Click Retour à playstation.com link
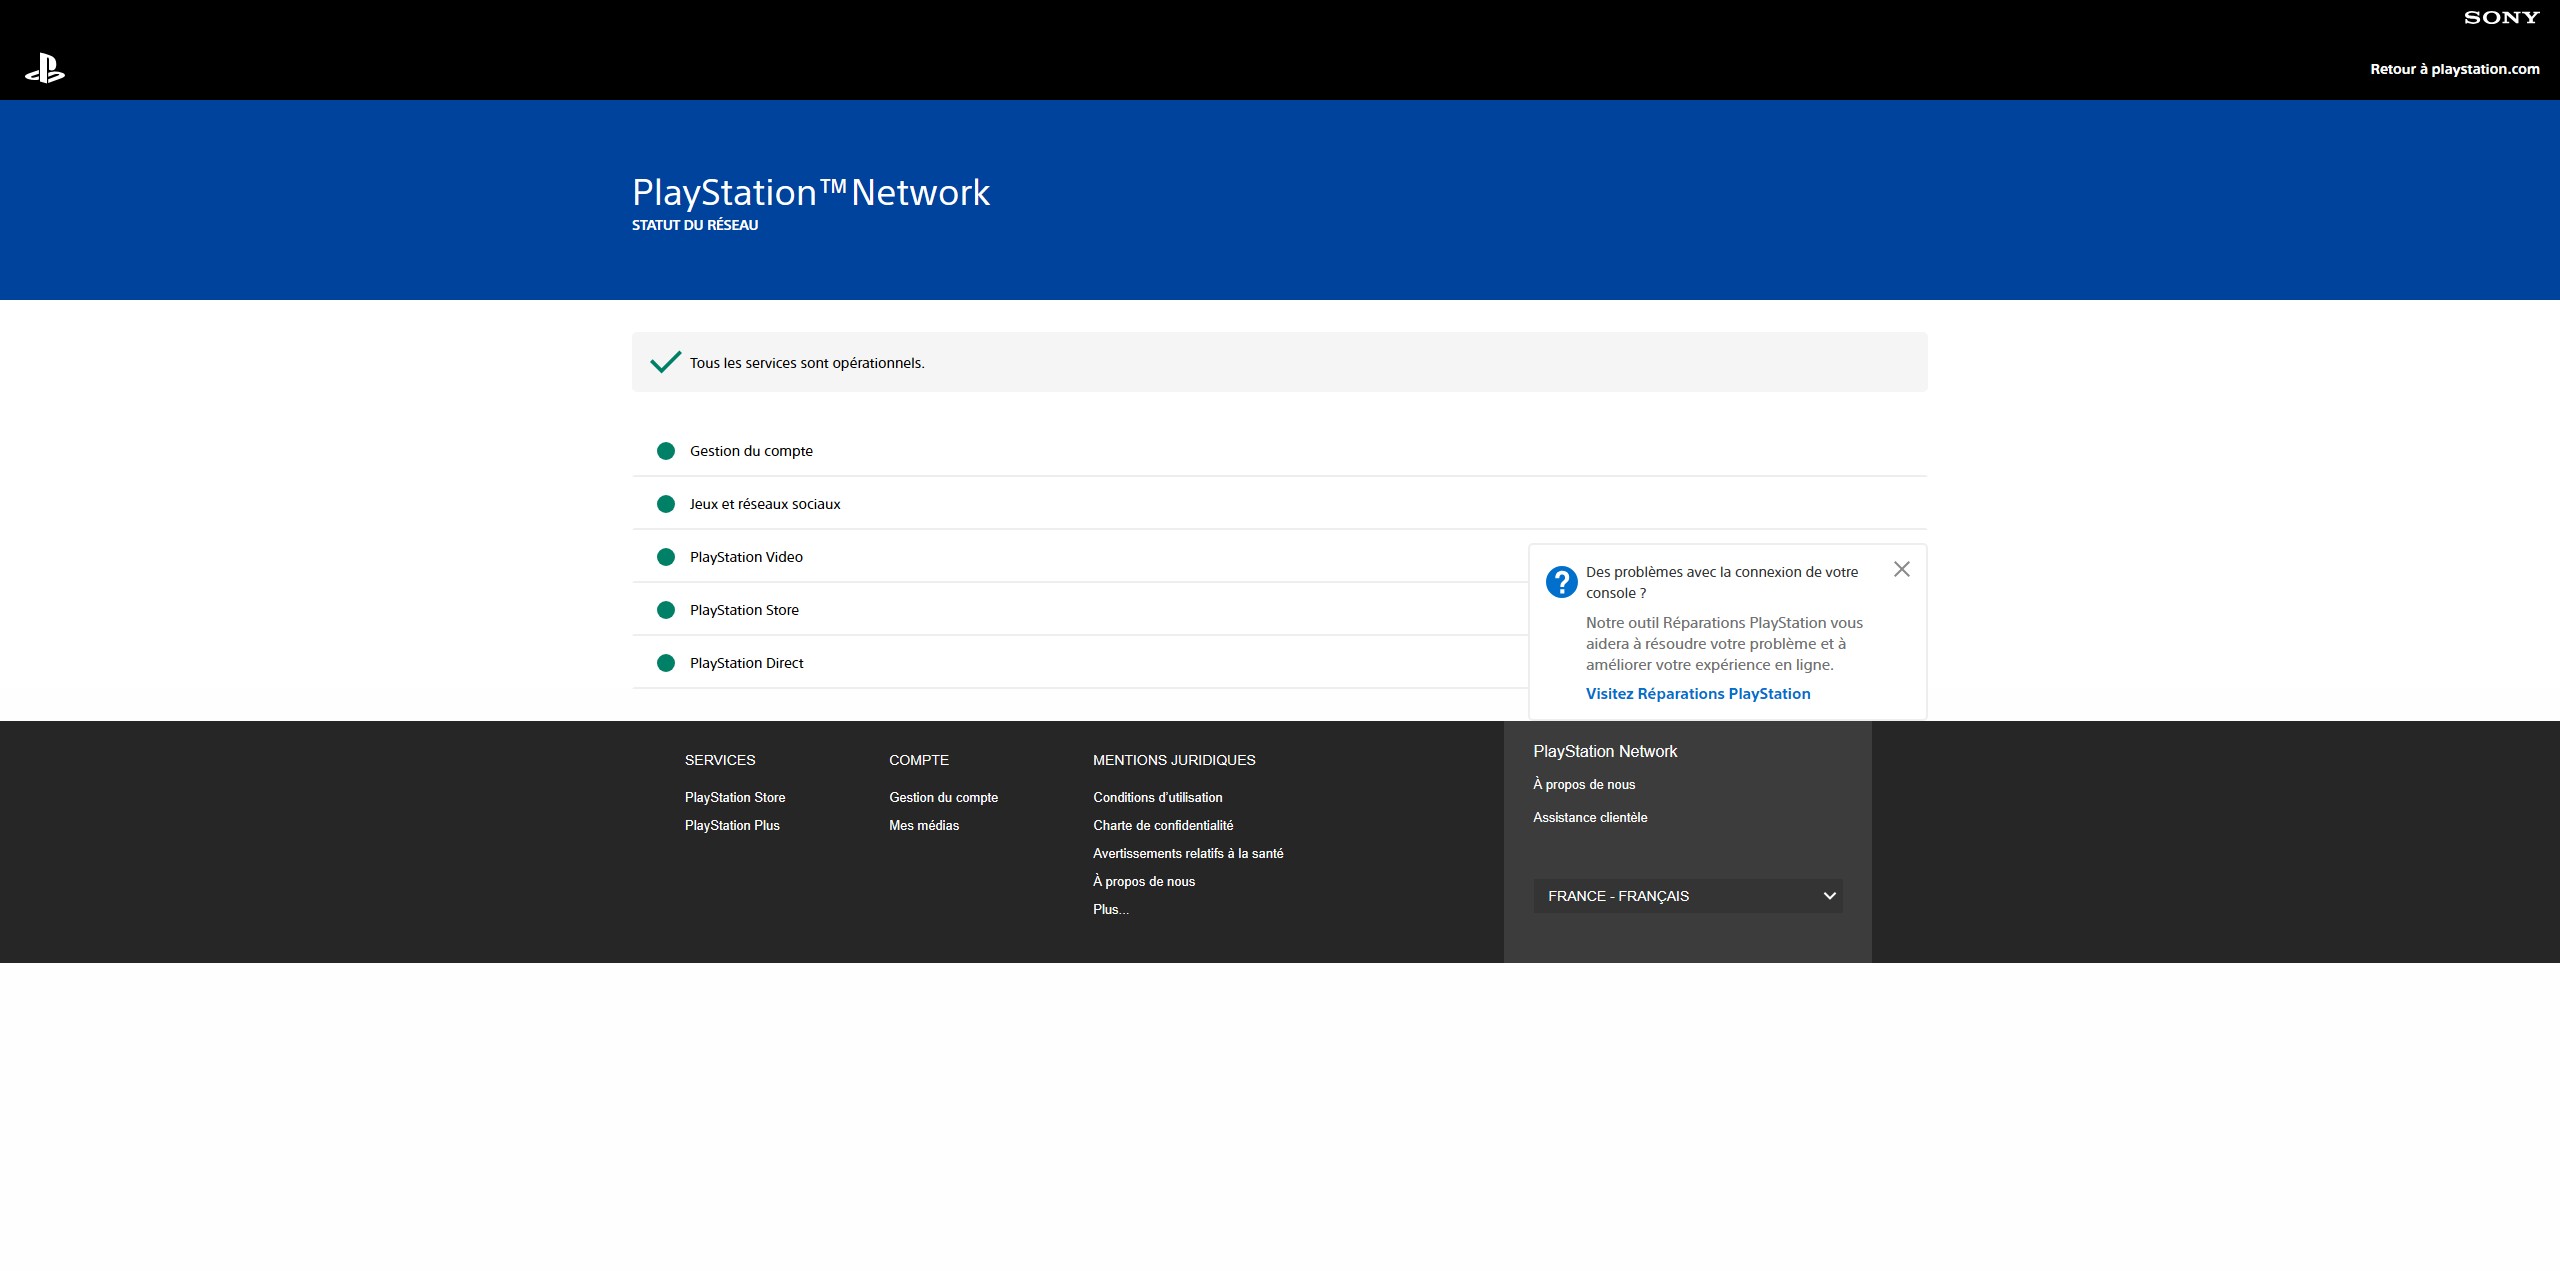The height and width of the screenshot is (1271, 2560). 2454,69
